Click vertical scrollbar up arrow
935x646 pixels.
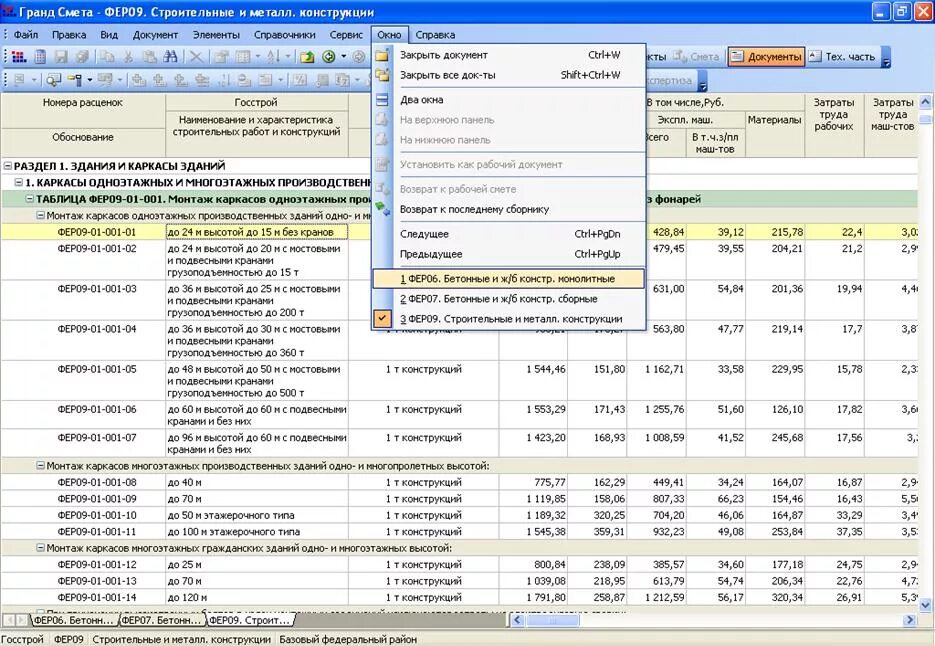[925, 102]
